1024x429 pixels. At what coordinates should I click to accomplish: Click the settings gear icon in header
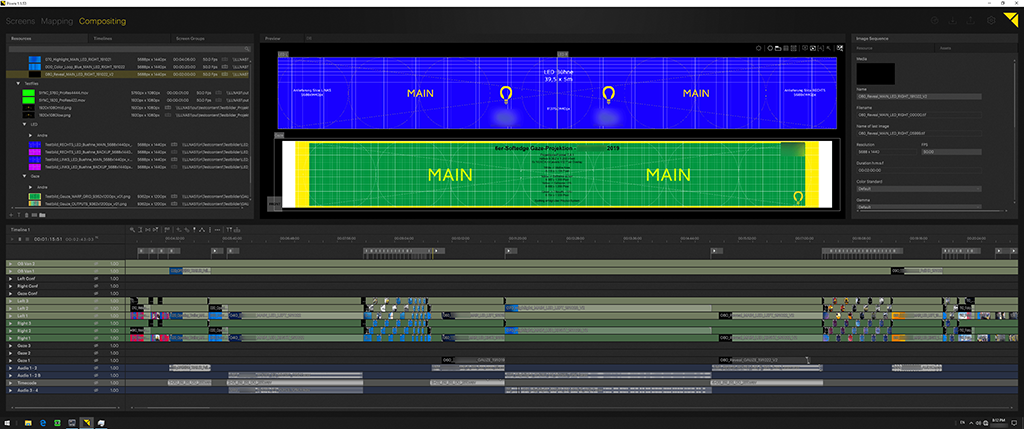tap(990, 20)
